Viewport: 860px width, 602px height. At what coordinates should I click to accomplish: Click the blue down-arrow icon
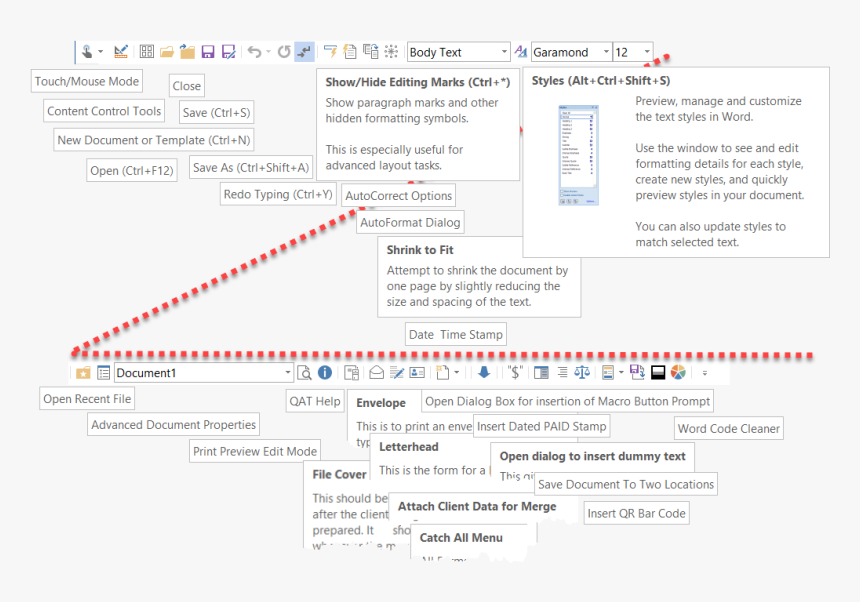(x=484, y=372)
